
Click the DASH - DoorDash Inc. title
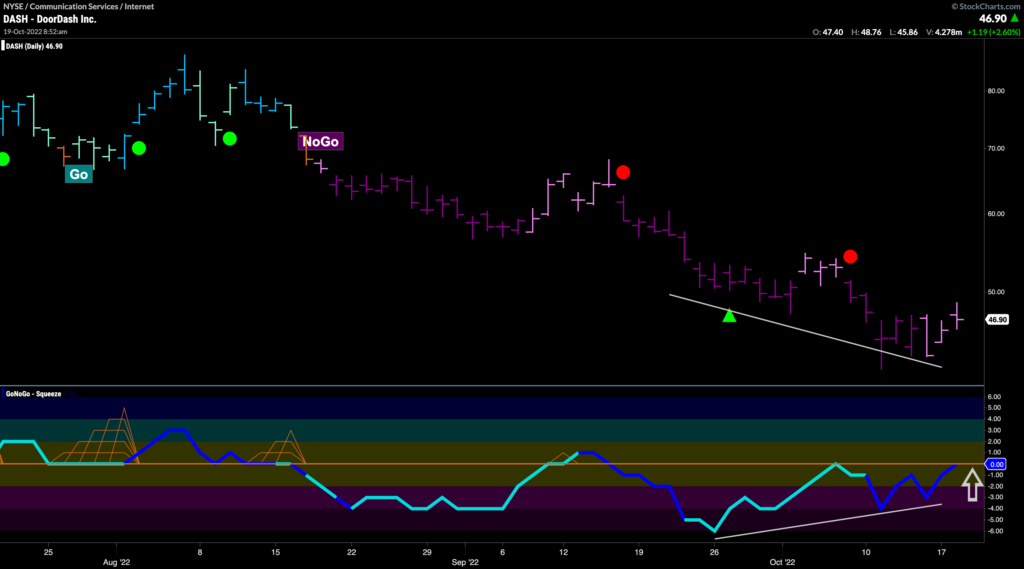[48, 19]
